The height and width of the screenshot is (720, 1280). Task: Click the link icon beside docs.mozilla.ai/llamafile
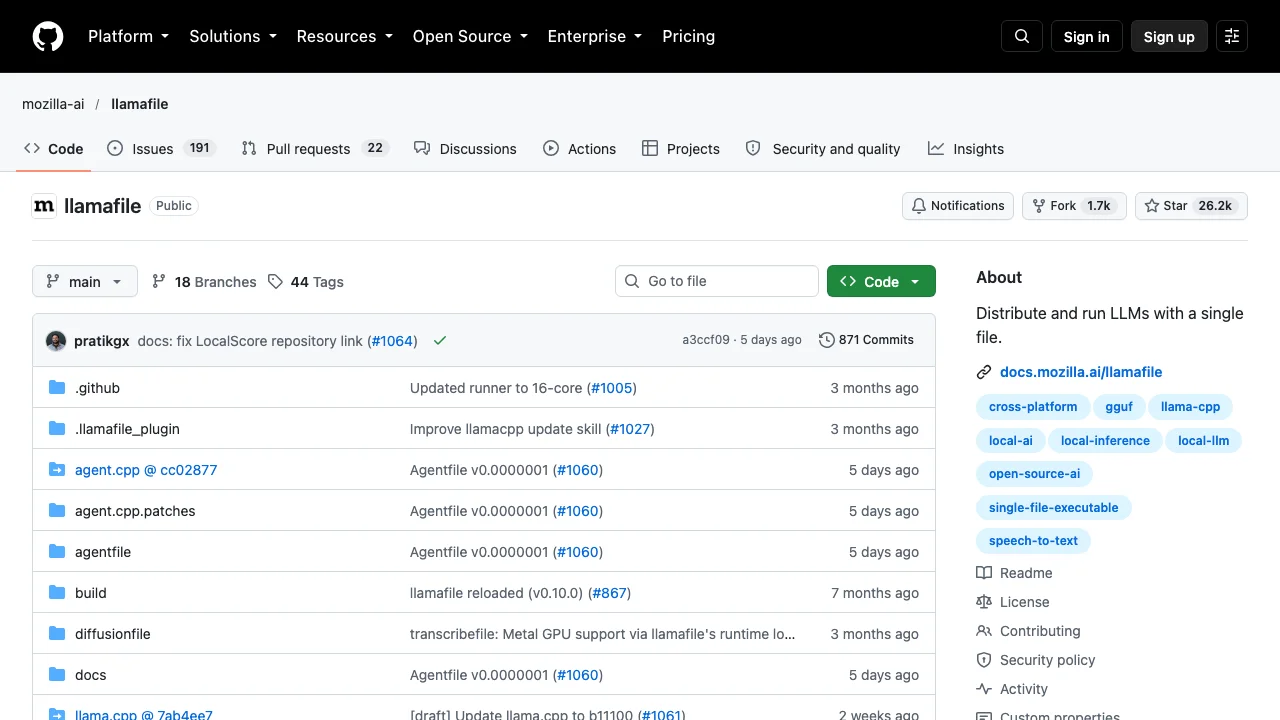coord(984,372)
